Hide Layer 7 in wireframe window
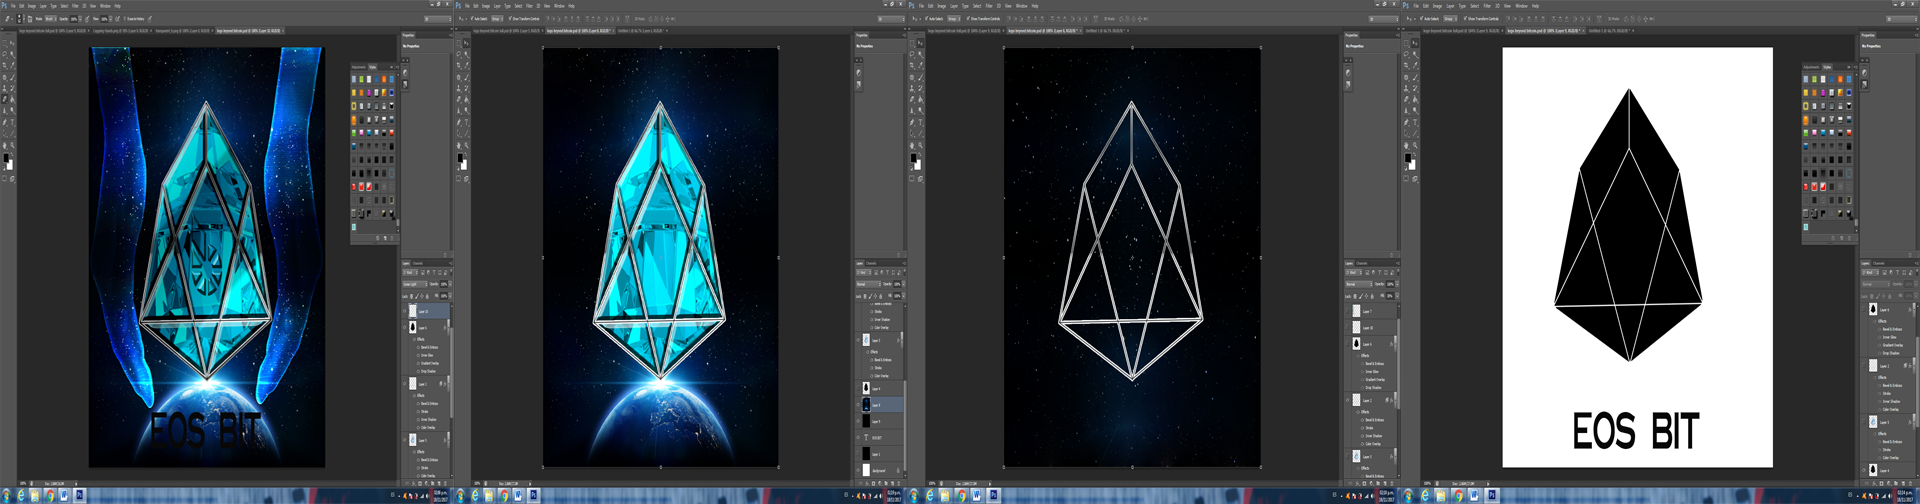Screen dimensions: 1920x504 click(x=1348, y=311)
